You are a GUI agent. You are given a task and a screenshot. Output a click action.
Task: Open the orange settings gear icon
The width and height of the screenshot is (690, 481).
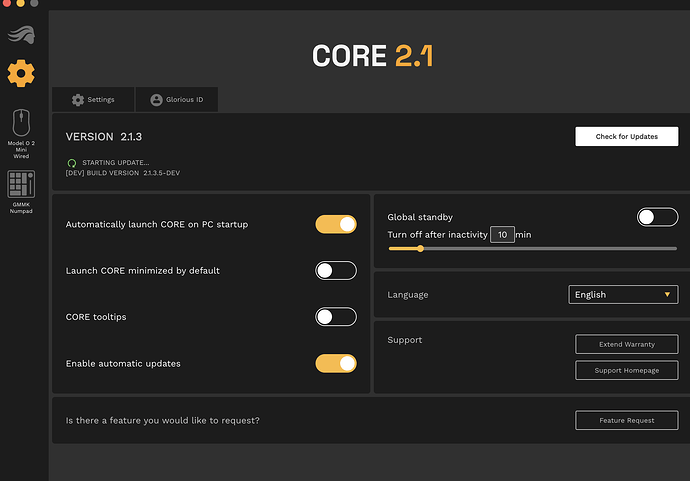pos(21,73)
